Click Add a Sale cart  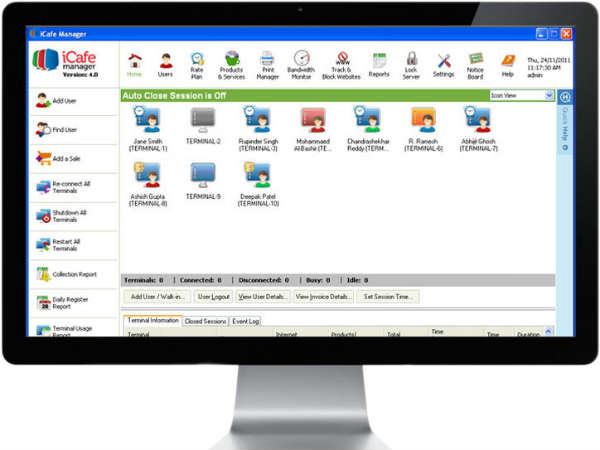[74, 158]
